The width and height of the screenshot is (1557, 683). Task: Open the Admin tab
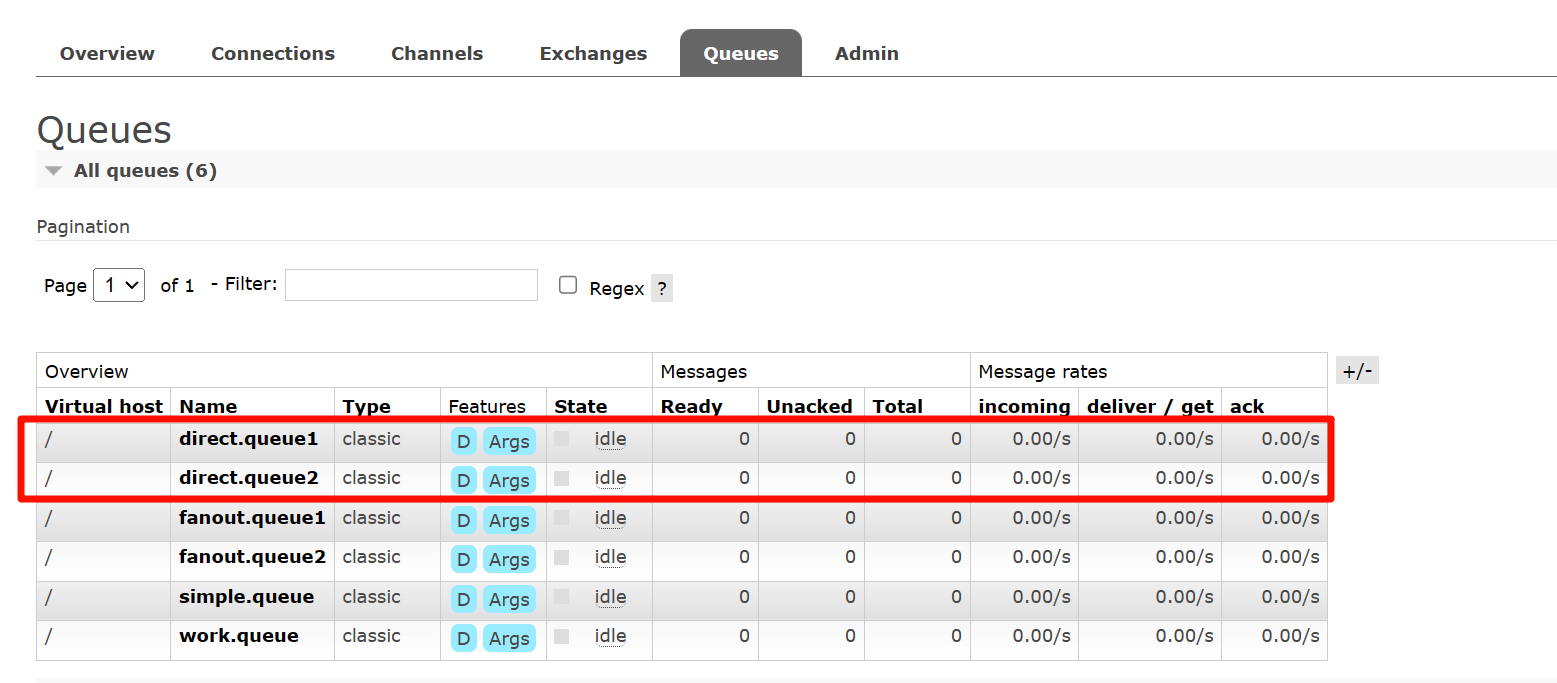(x=866, y=54)
